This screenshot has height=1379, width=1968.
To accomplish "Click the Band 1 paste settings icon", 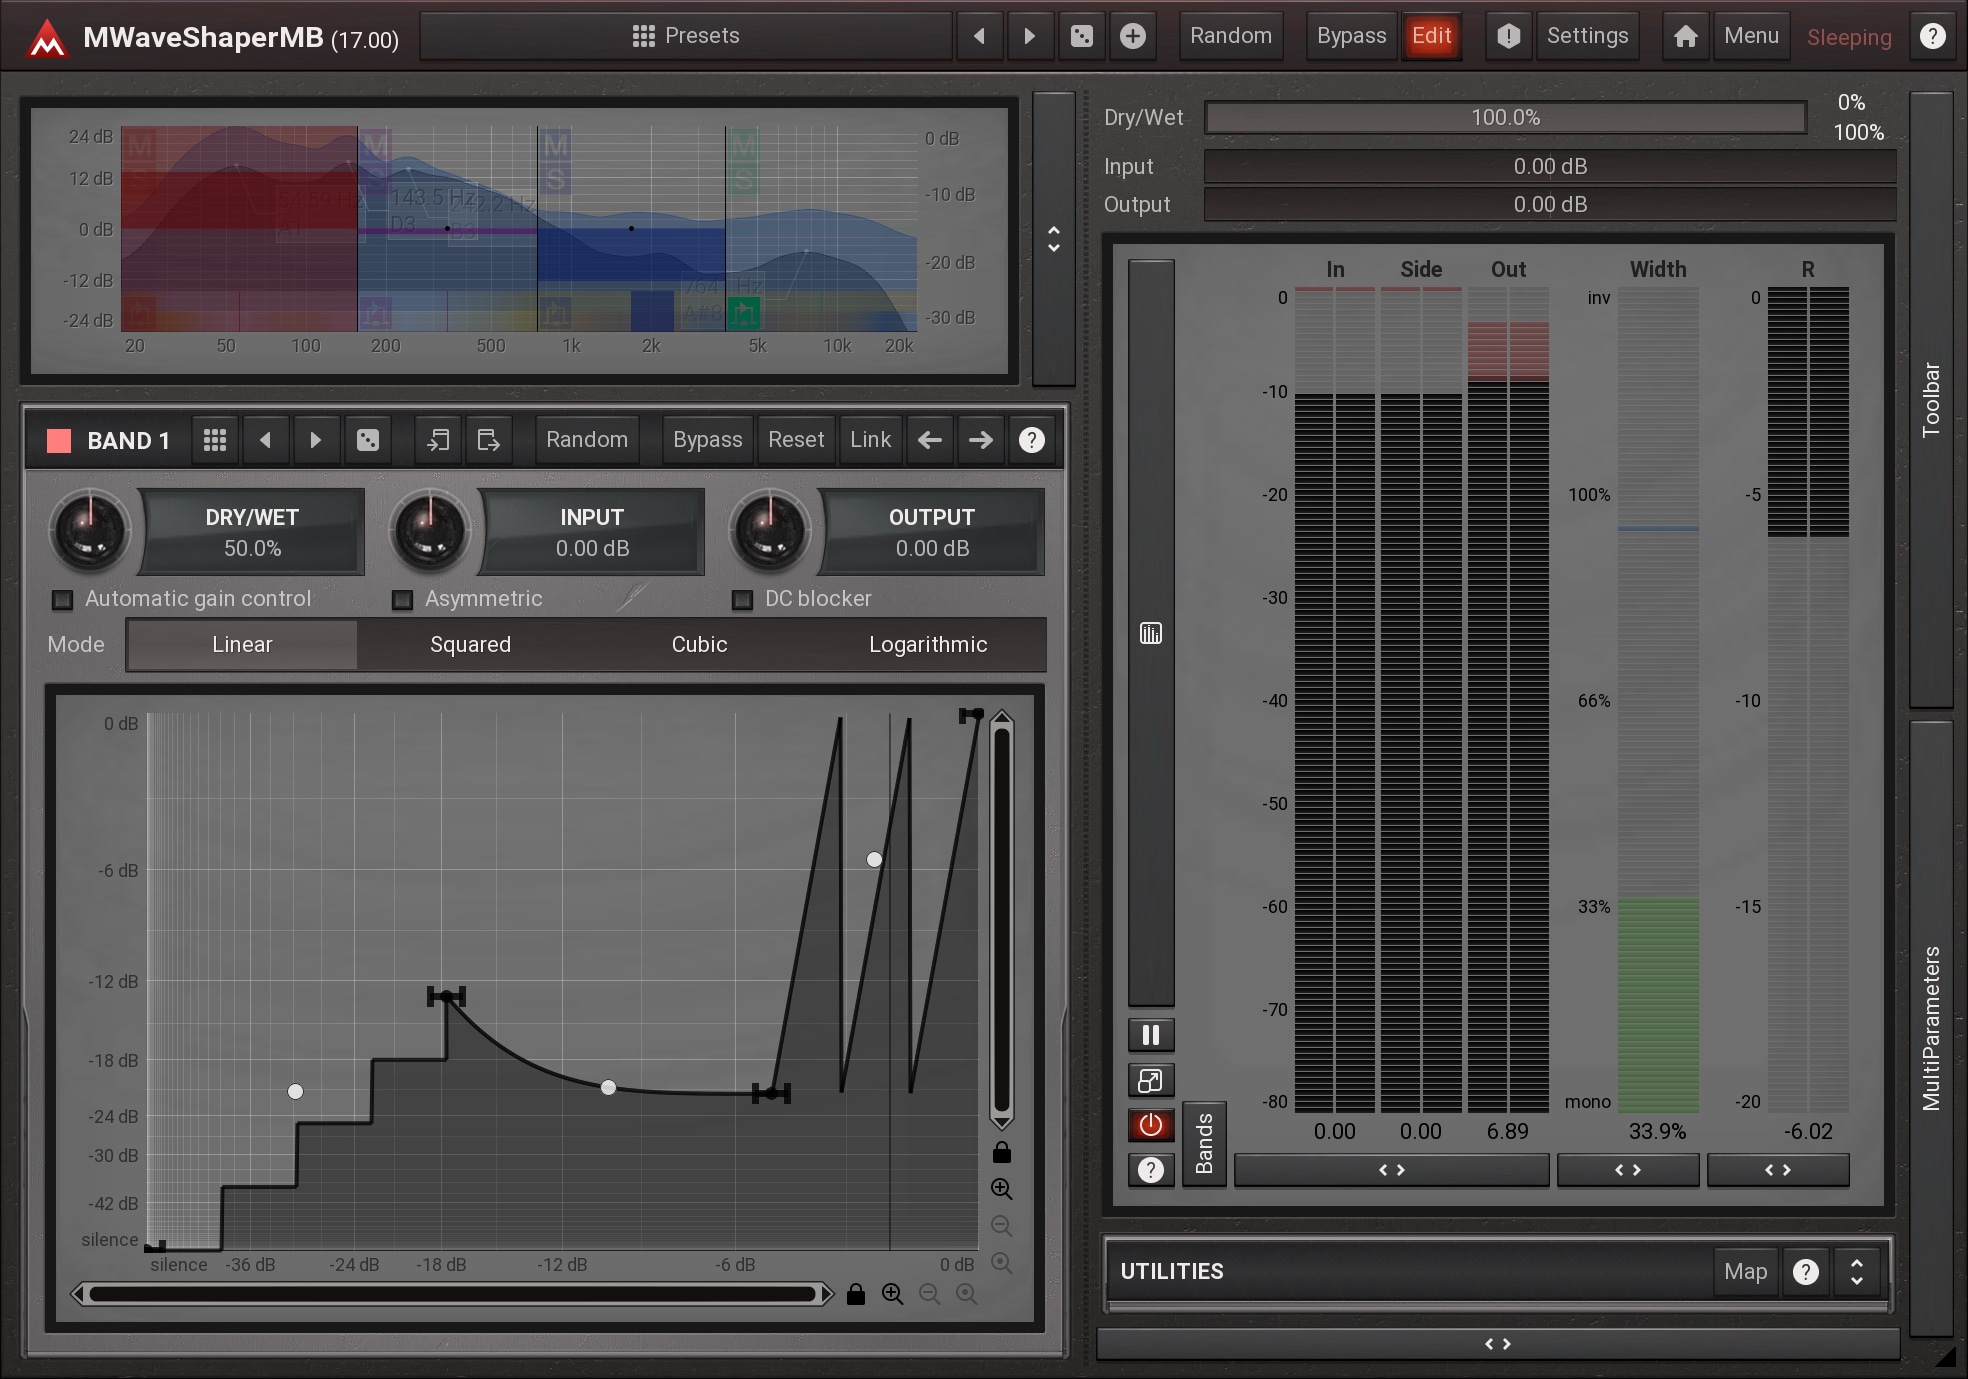I will [489, 440].
